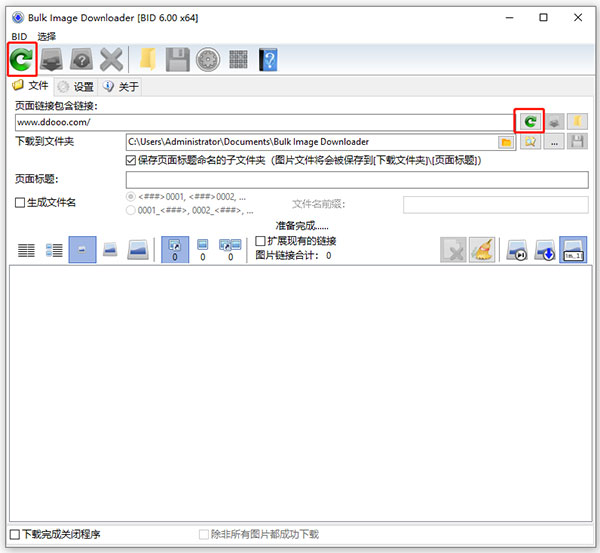The height and width of the screenshot is (553, 600).
Task: Switch to the 关于 tab
Action: [121, 86]
